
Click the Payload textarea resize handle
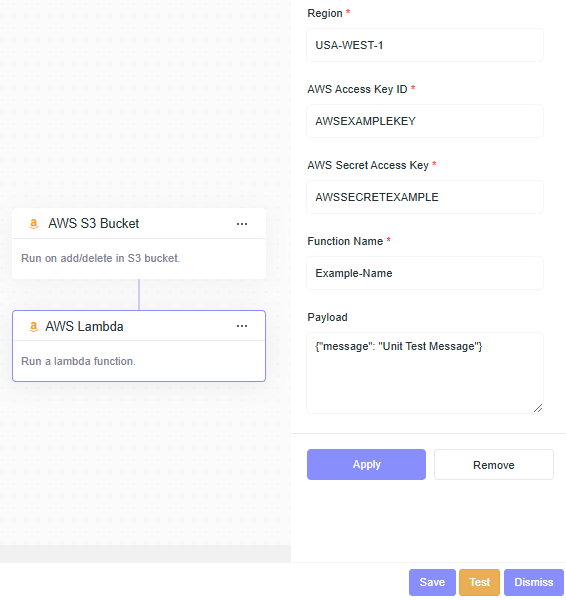pyautogui.click(x=538, y=408)
